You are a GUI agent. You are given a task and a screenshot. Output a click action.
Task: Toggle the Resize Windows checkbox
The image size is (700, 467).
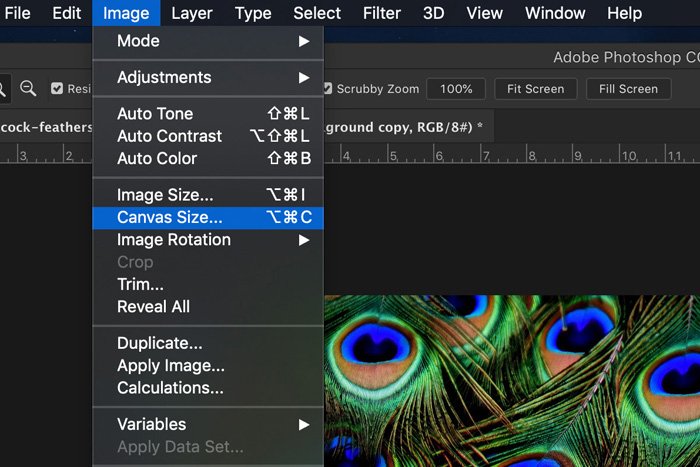click(57, 89)
